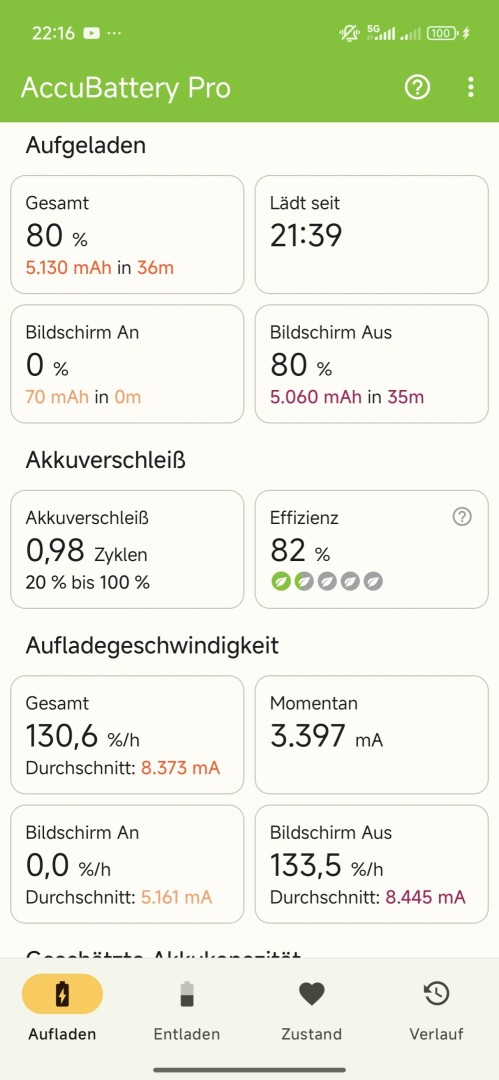The image size is (499, 1080).
Task: Open the three-dot overflow menu
Action: pyautogui.click(x=471, y=87)
